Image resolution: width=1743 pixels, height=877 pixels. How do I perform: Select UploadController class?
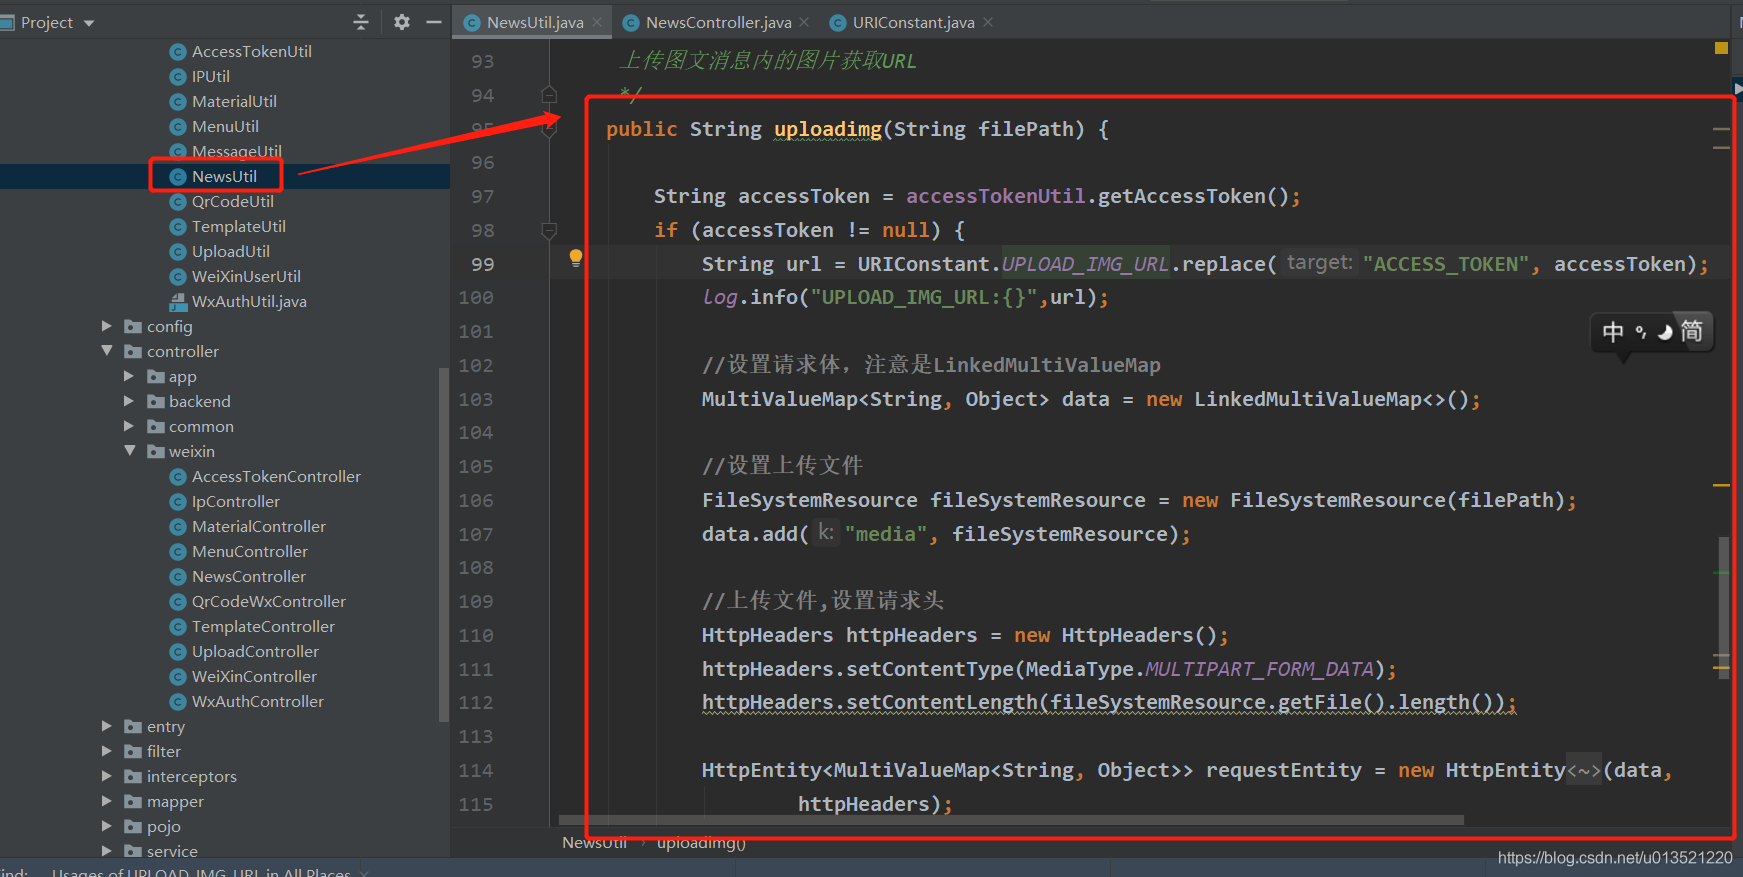[x=255, y=651]
